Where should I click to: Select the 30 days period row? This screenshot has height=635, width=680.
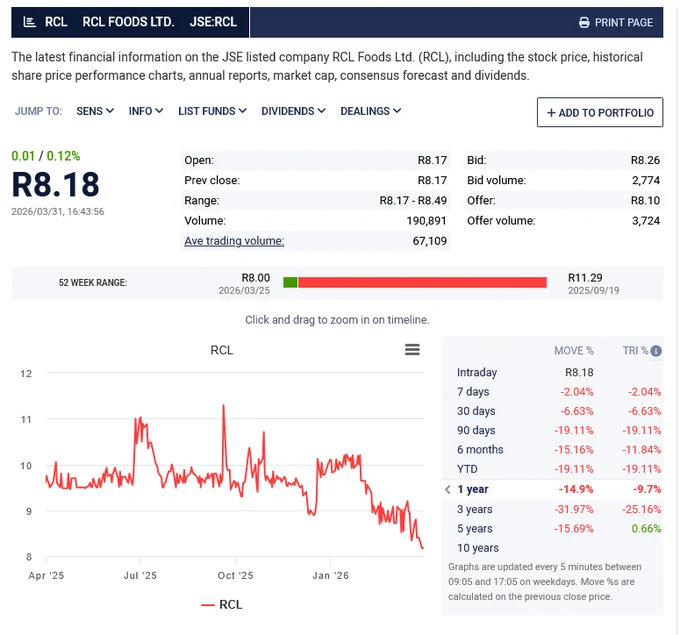tap(553, 411)
